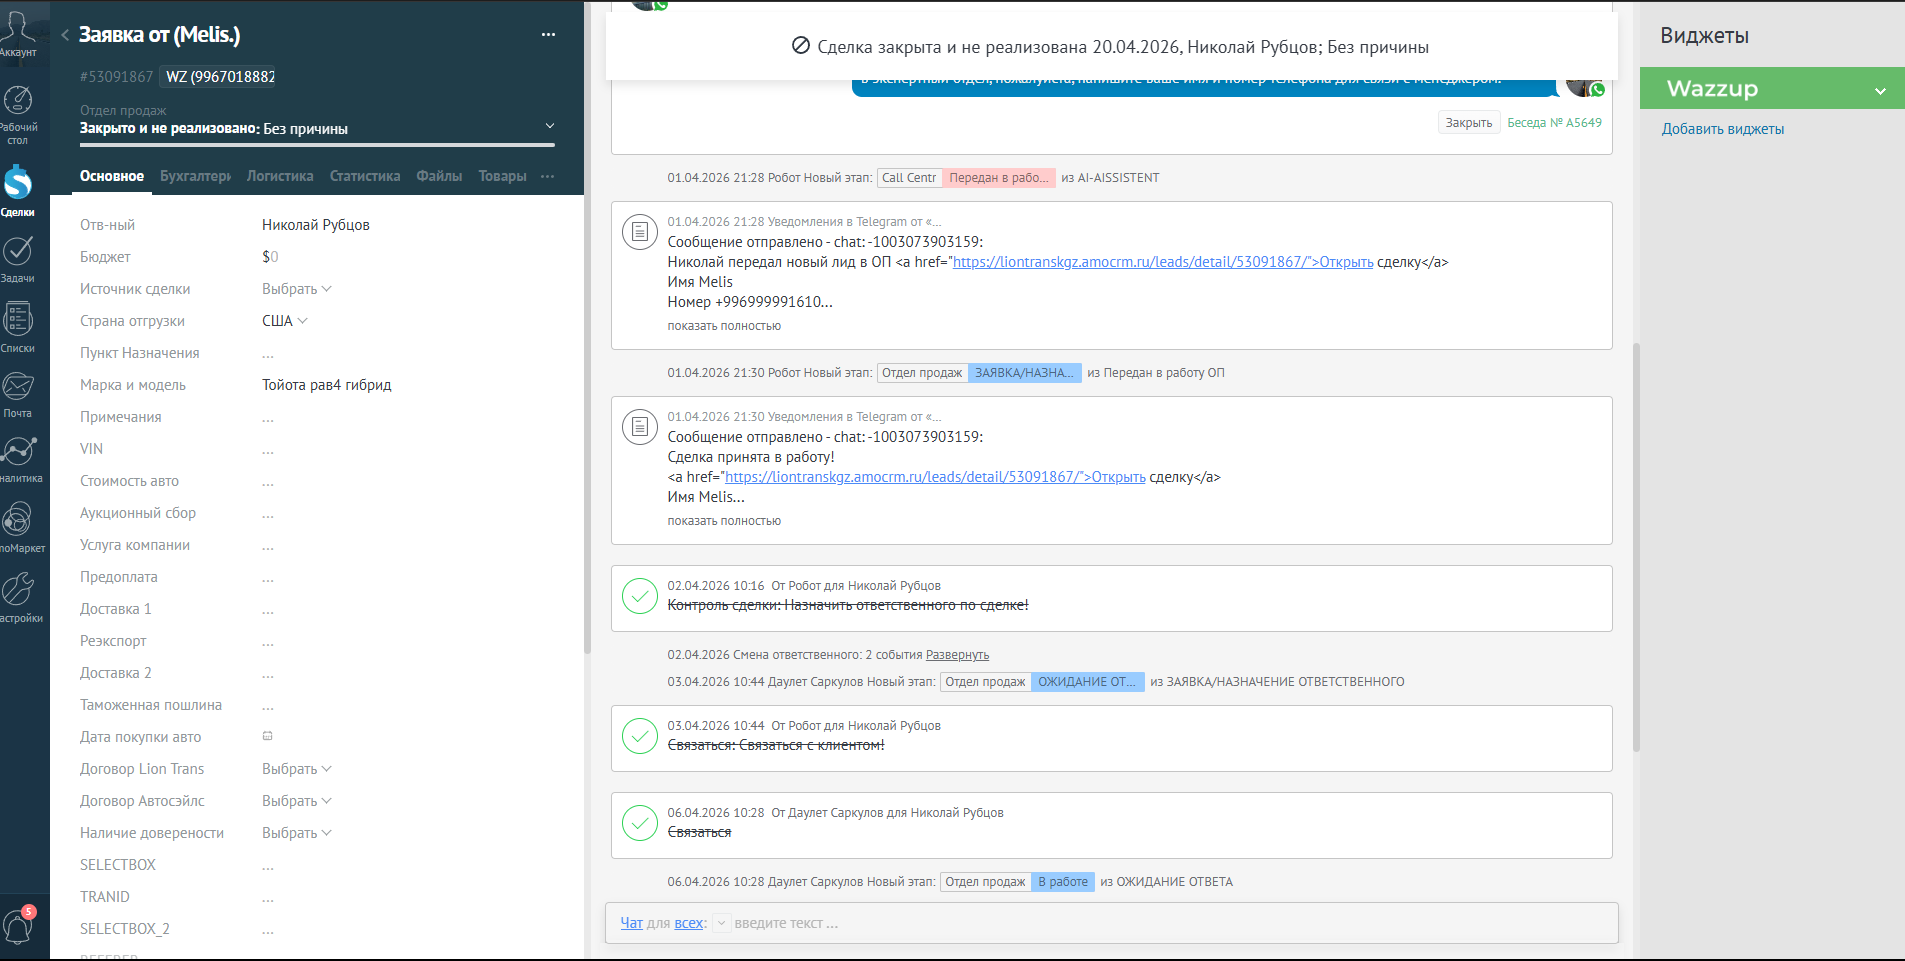The image size is (1905, 961).
Task: Click the всех recipient link in message box
Action: click(688, 923)
